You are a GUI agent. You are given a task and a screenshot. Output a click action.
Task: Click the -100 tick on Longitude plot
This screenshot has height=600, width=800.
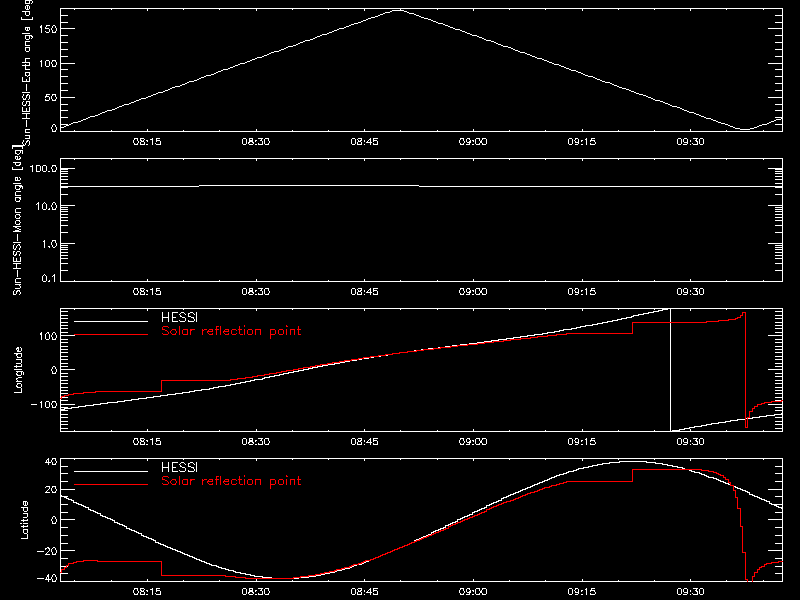point(44,405)
